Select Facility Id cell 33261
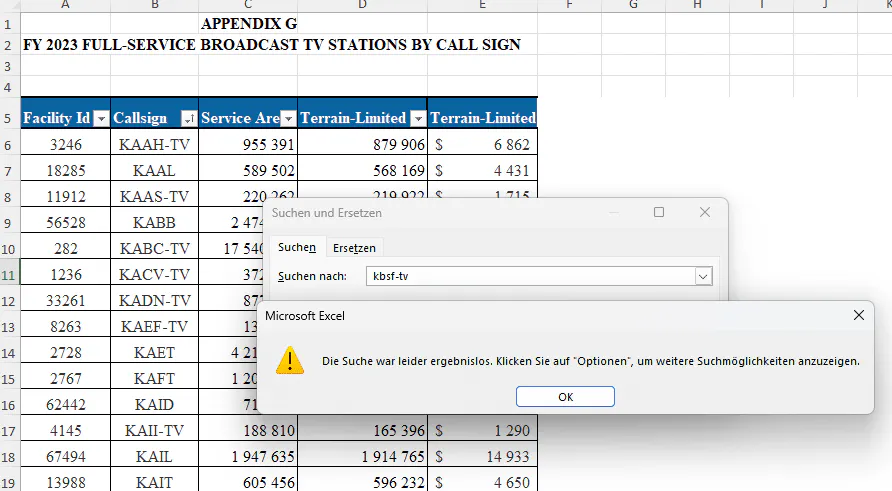892x491 pixels. (x=66, y=300)
